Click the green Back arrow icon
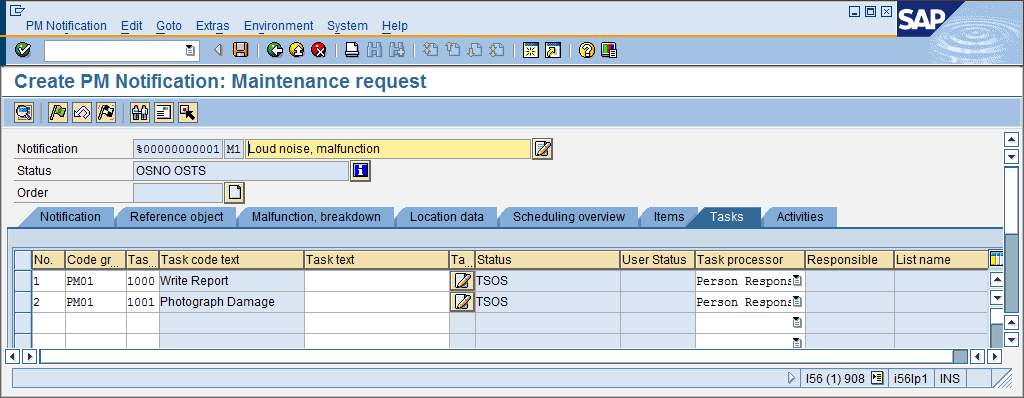The height and width of the screenshot is (398, 1024). tap(275, 50)
